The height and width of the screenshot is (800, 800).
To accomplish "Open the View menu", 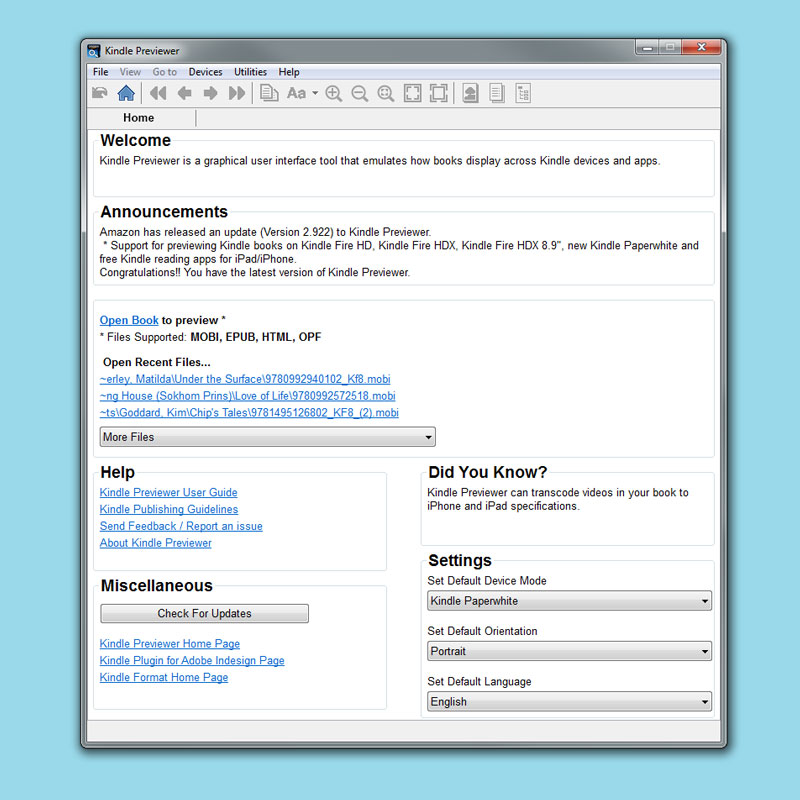I will tap(130, 72).
